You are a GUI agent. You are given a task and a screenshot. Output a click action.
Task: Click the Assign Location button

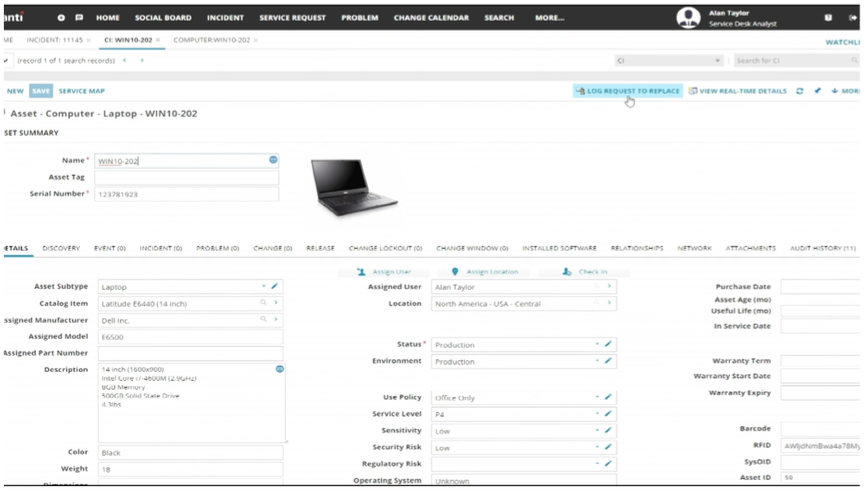click(485, 272)
